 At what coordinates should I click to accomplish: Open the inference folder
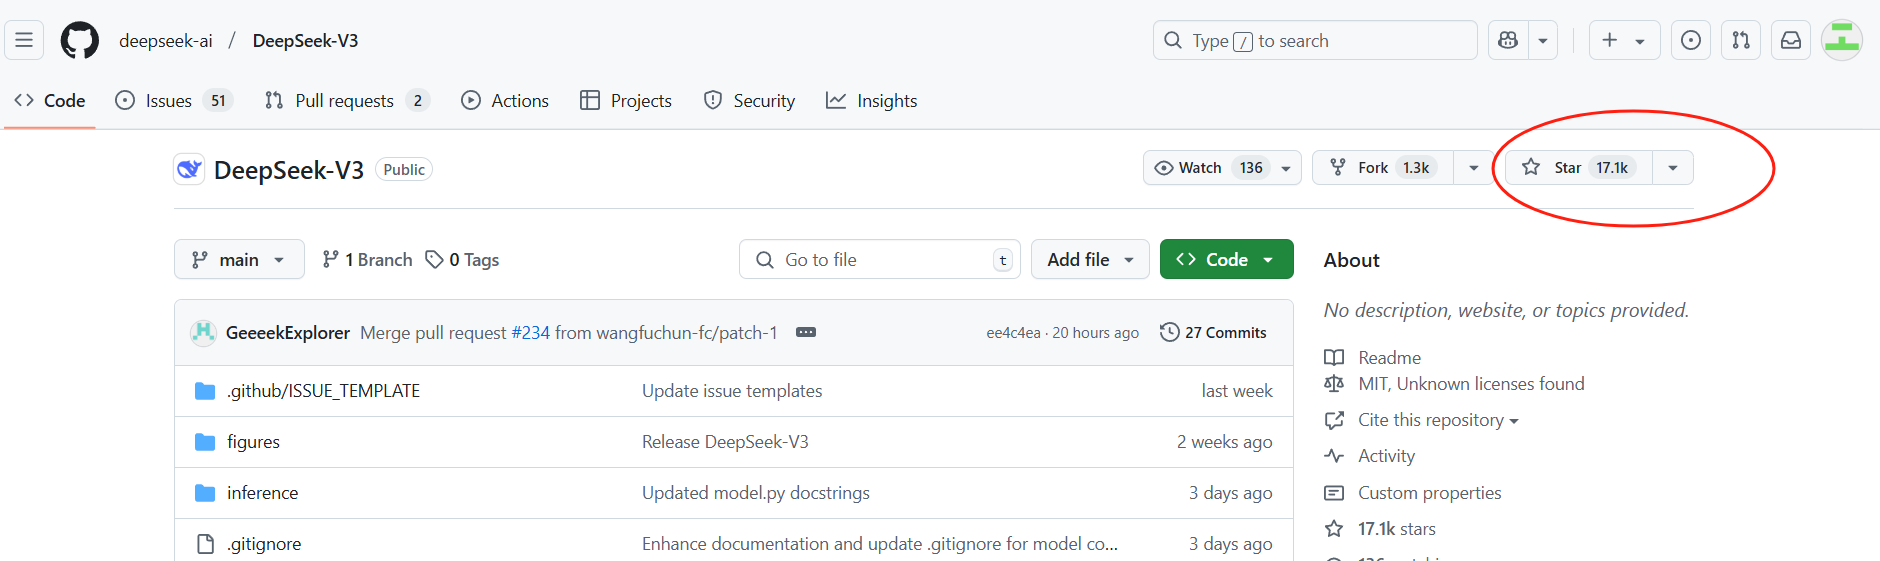(262, 493)
